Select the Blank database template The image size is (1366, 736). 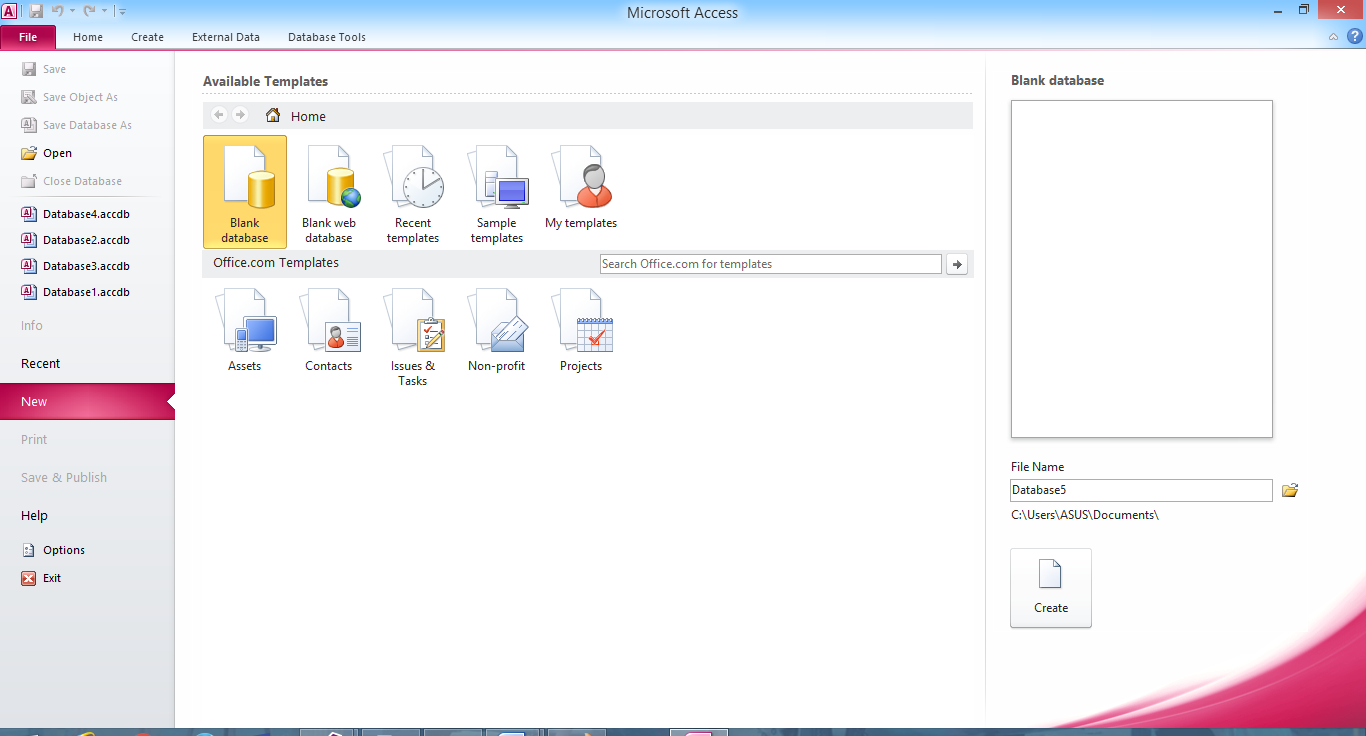click(244, 192)
